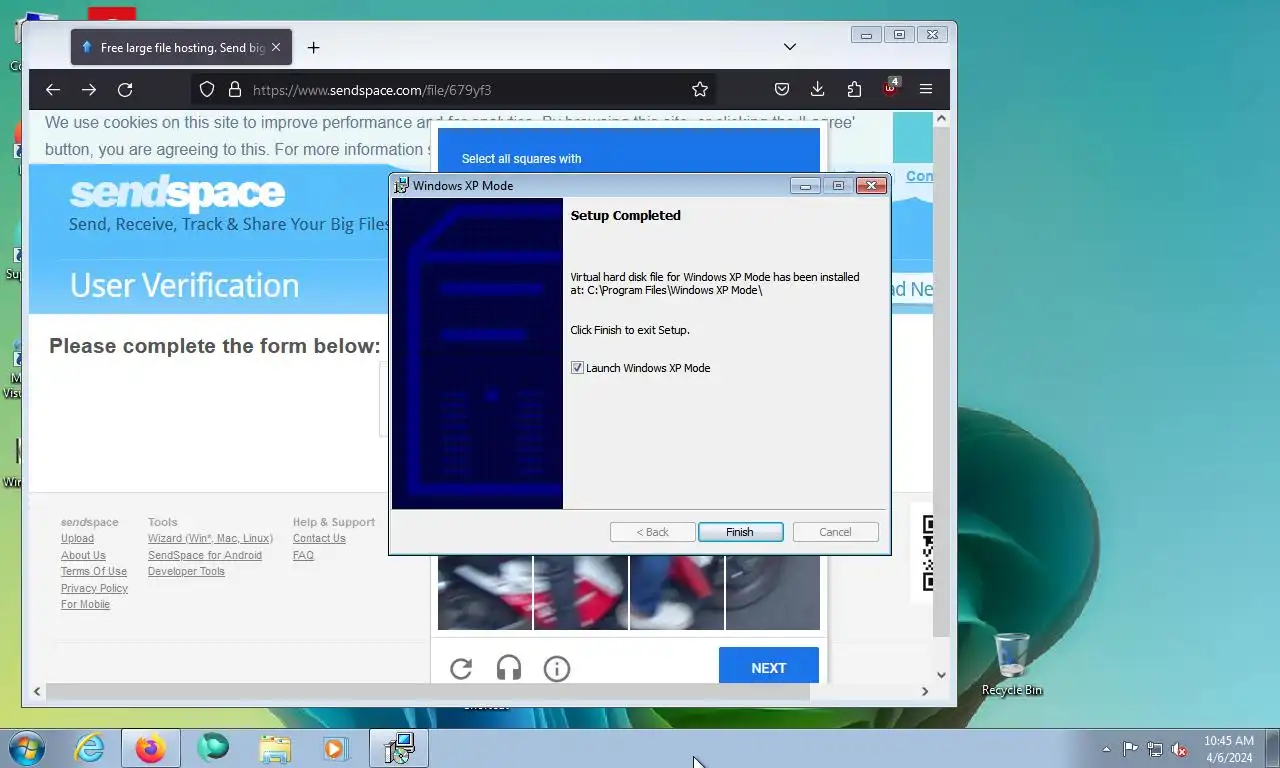Go forward a page in Firefox
This screenshot has width=1280, height=768.
coord(89,90)
